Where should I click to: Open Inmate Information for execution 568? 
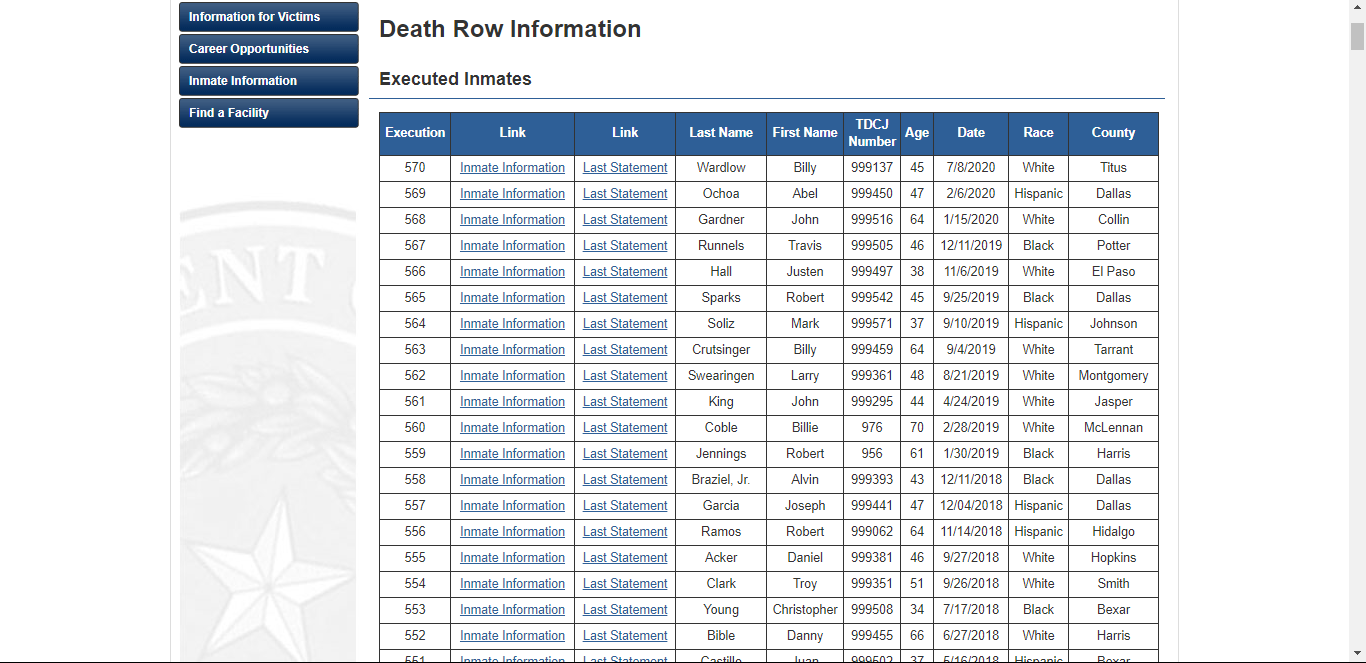512,220
